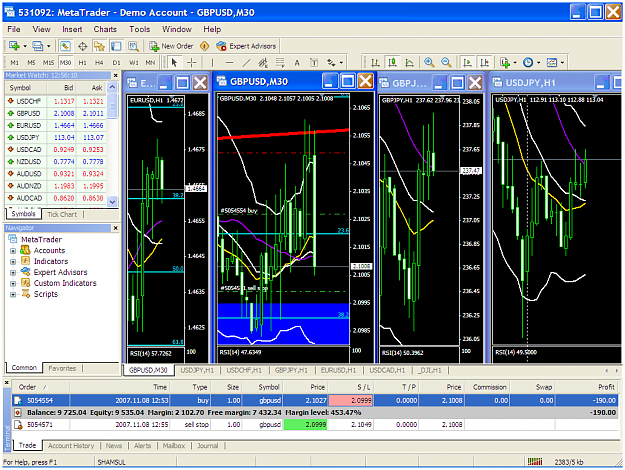
Task: Toggle the Data Window crosshair icon
Action: point(83,46)
